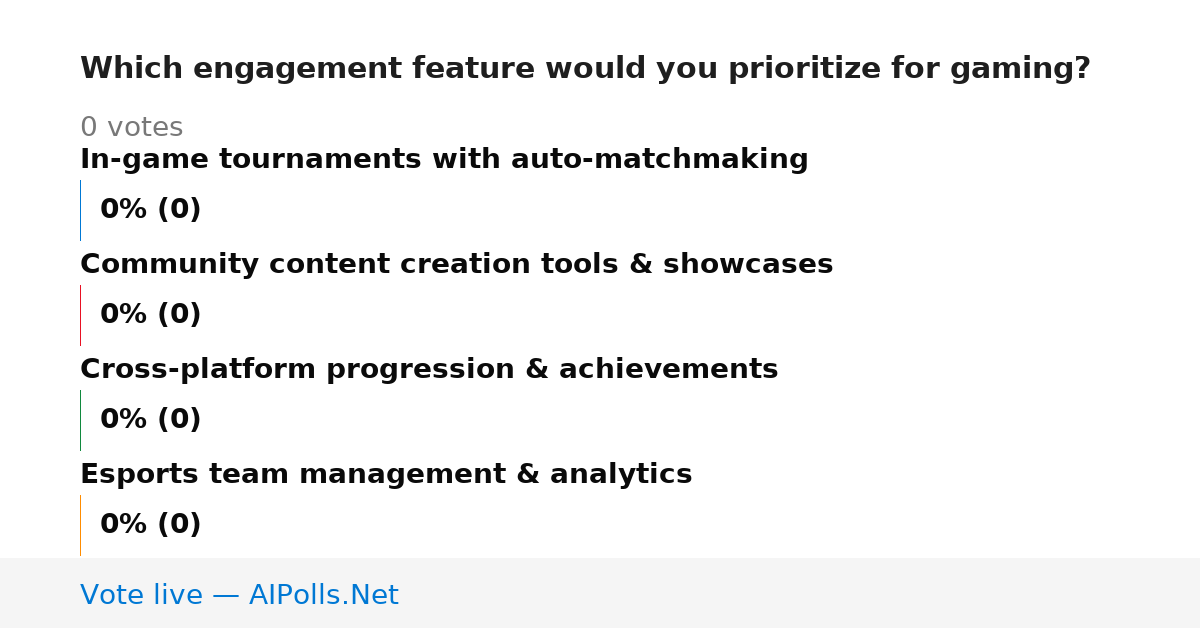Click the green bar under Cross-platform progression
Screen dimensions: 1200x628
coord(80,420)
